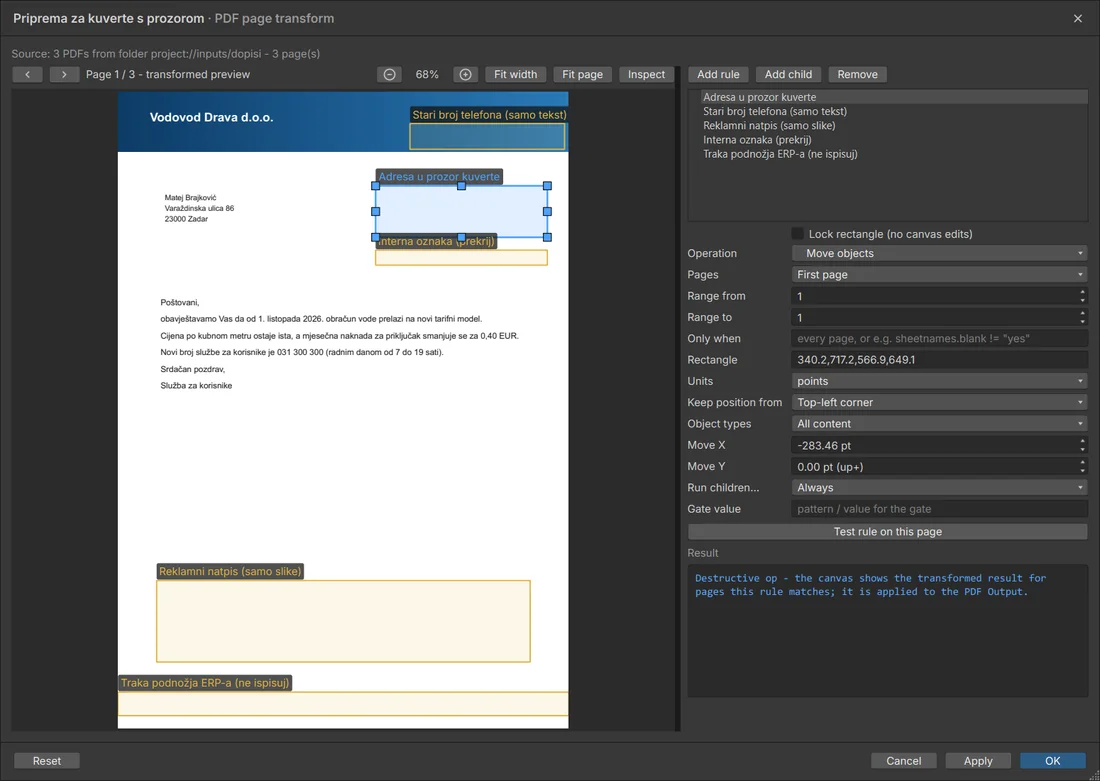Click the Cancel button
This screenshot has width=1100, height=781.
pyautogui.click(x=904, y=761)
